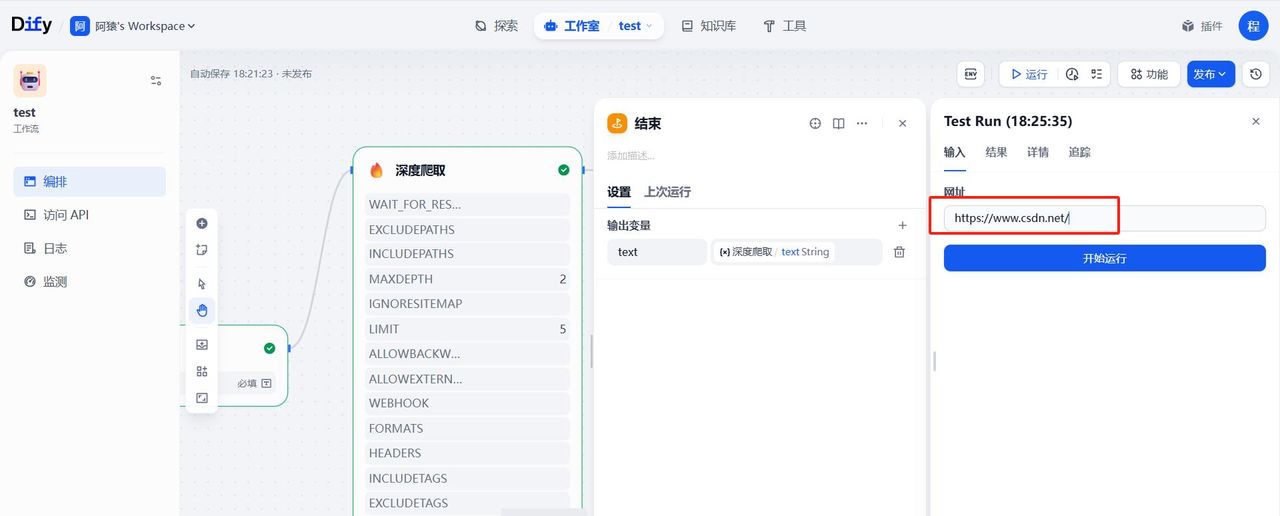
Task: Go to 探索 explore tab
Action: (x=496, y=26)
